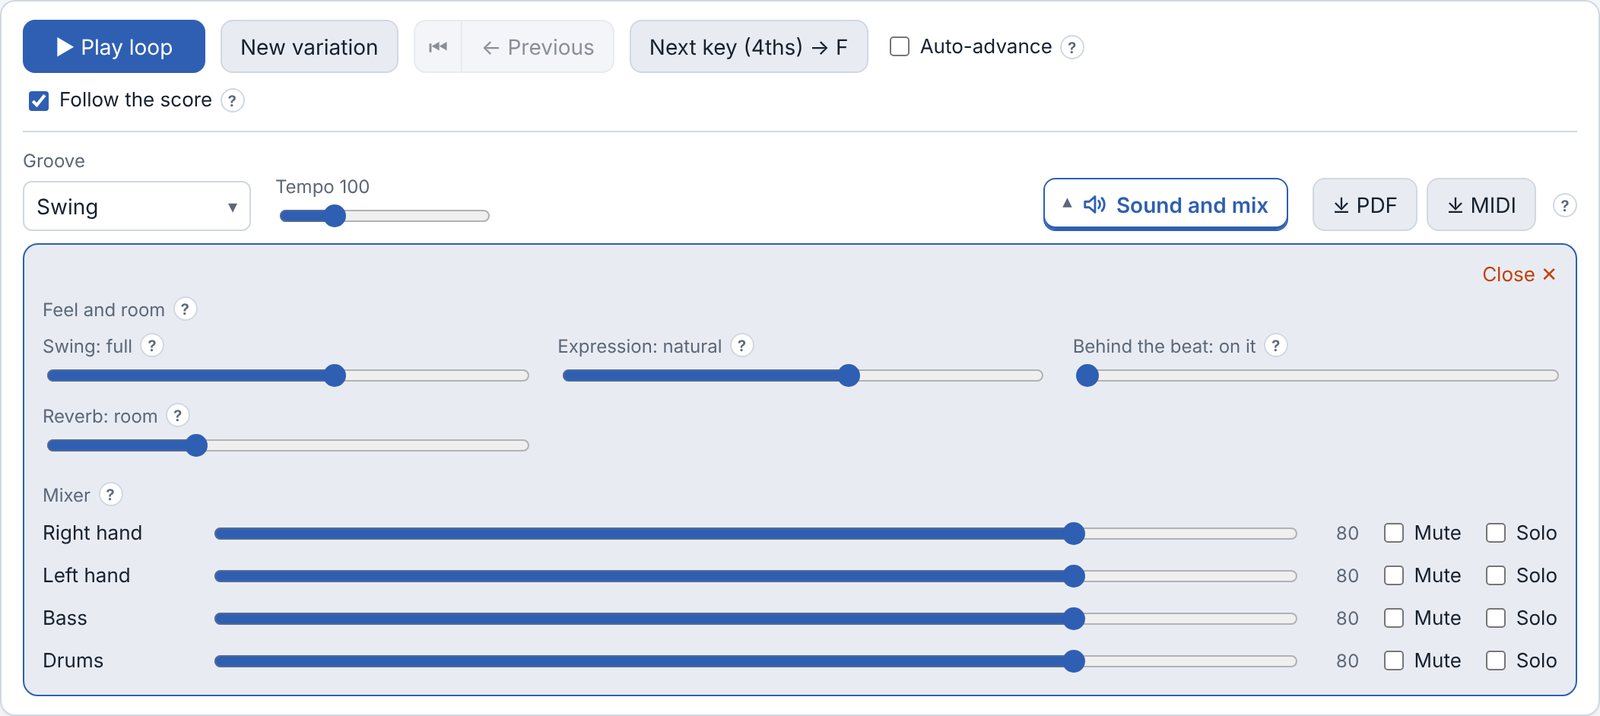The height and width of the screenshot is (716, 1600).
Task: Mute the Right hand track
Action: click(1394, 533)
